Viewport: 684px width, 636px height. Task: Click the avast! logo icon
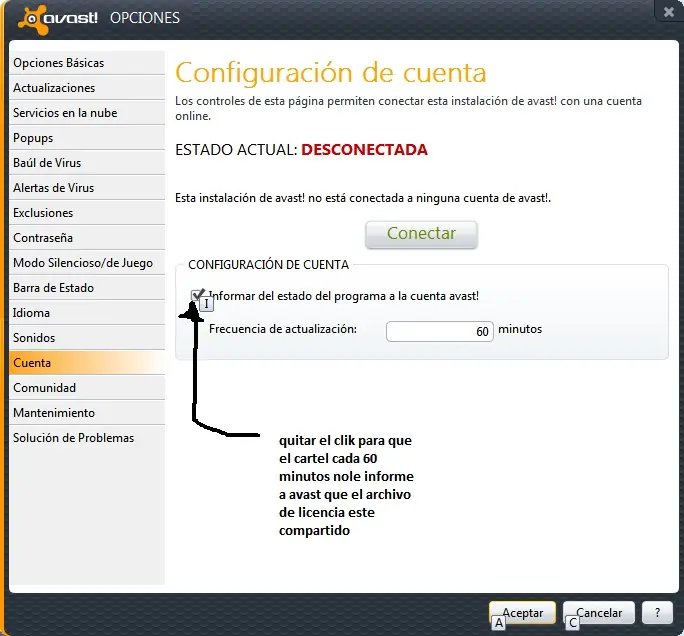32,19
